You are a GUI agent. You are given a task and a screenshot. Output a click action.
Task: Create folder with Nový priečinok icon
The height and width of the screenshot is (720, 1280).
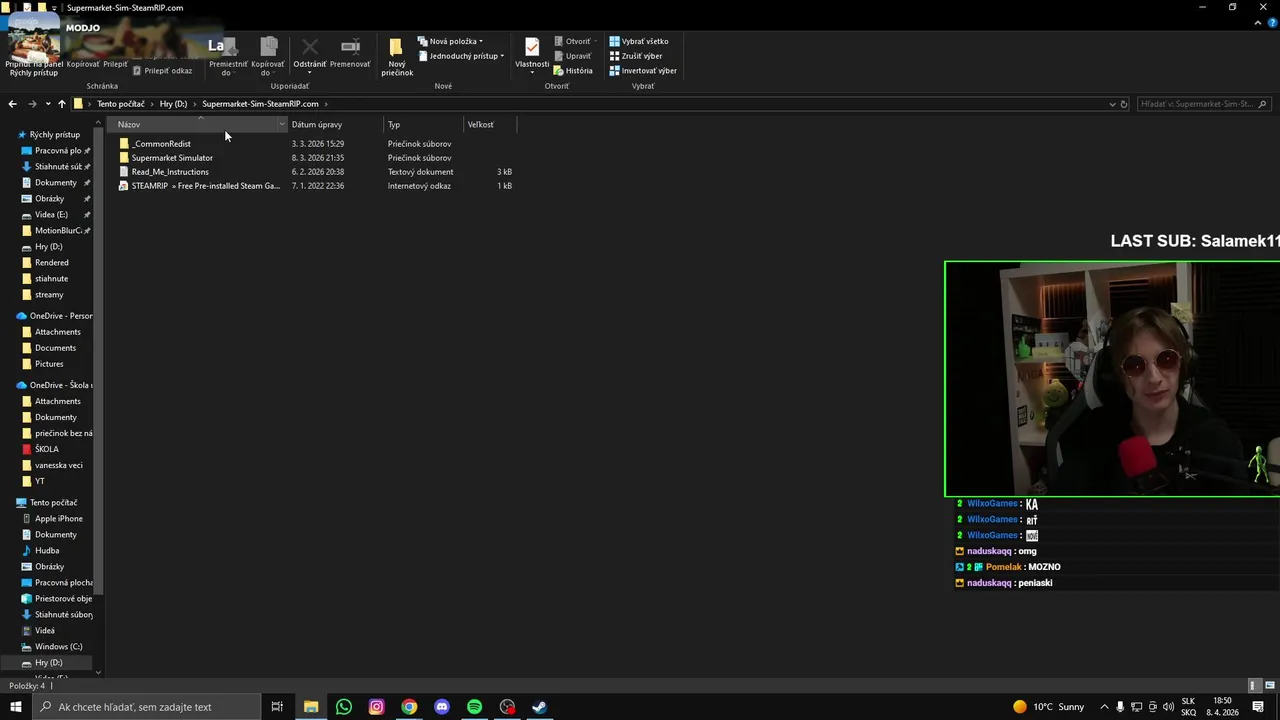pos(396,47)
